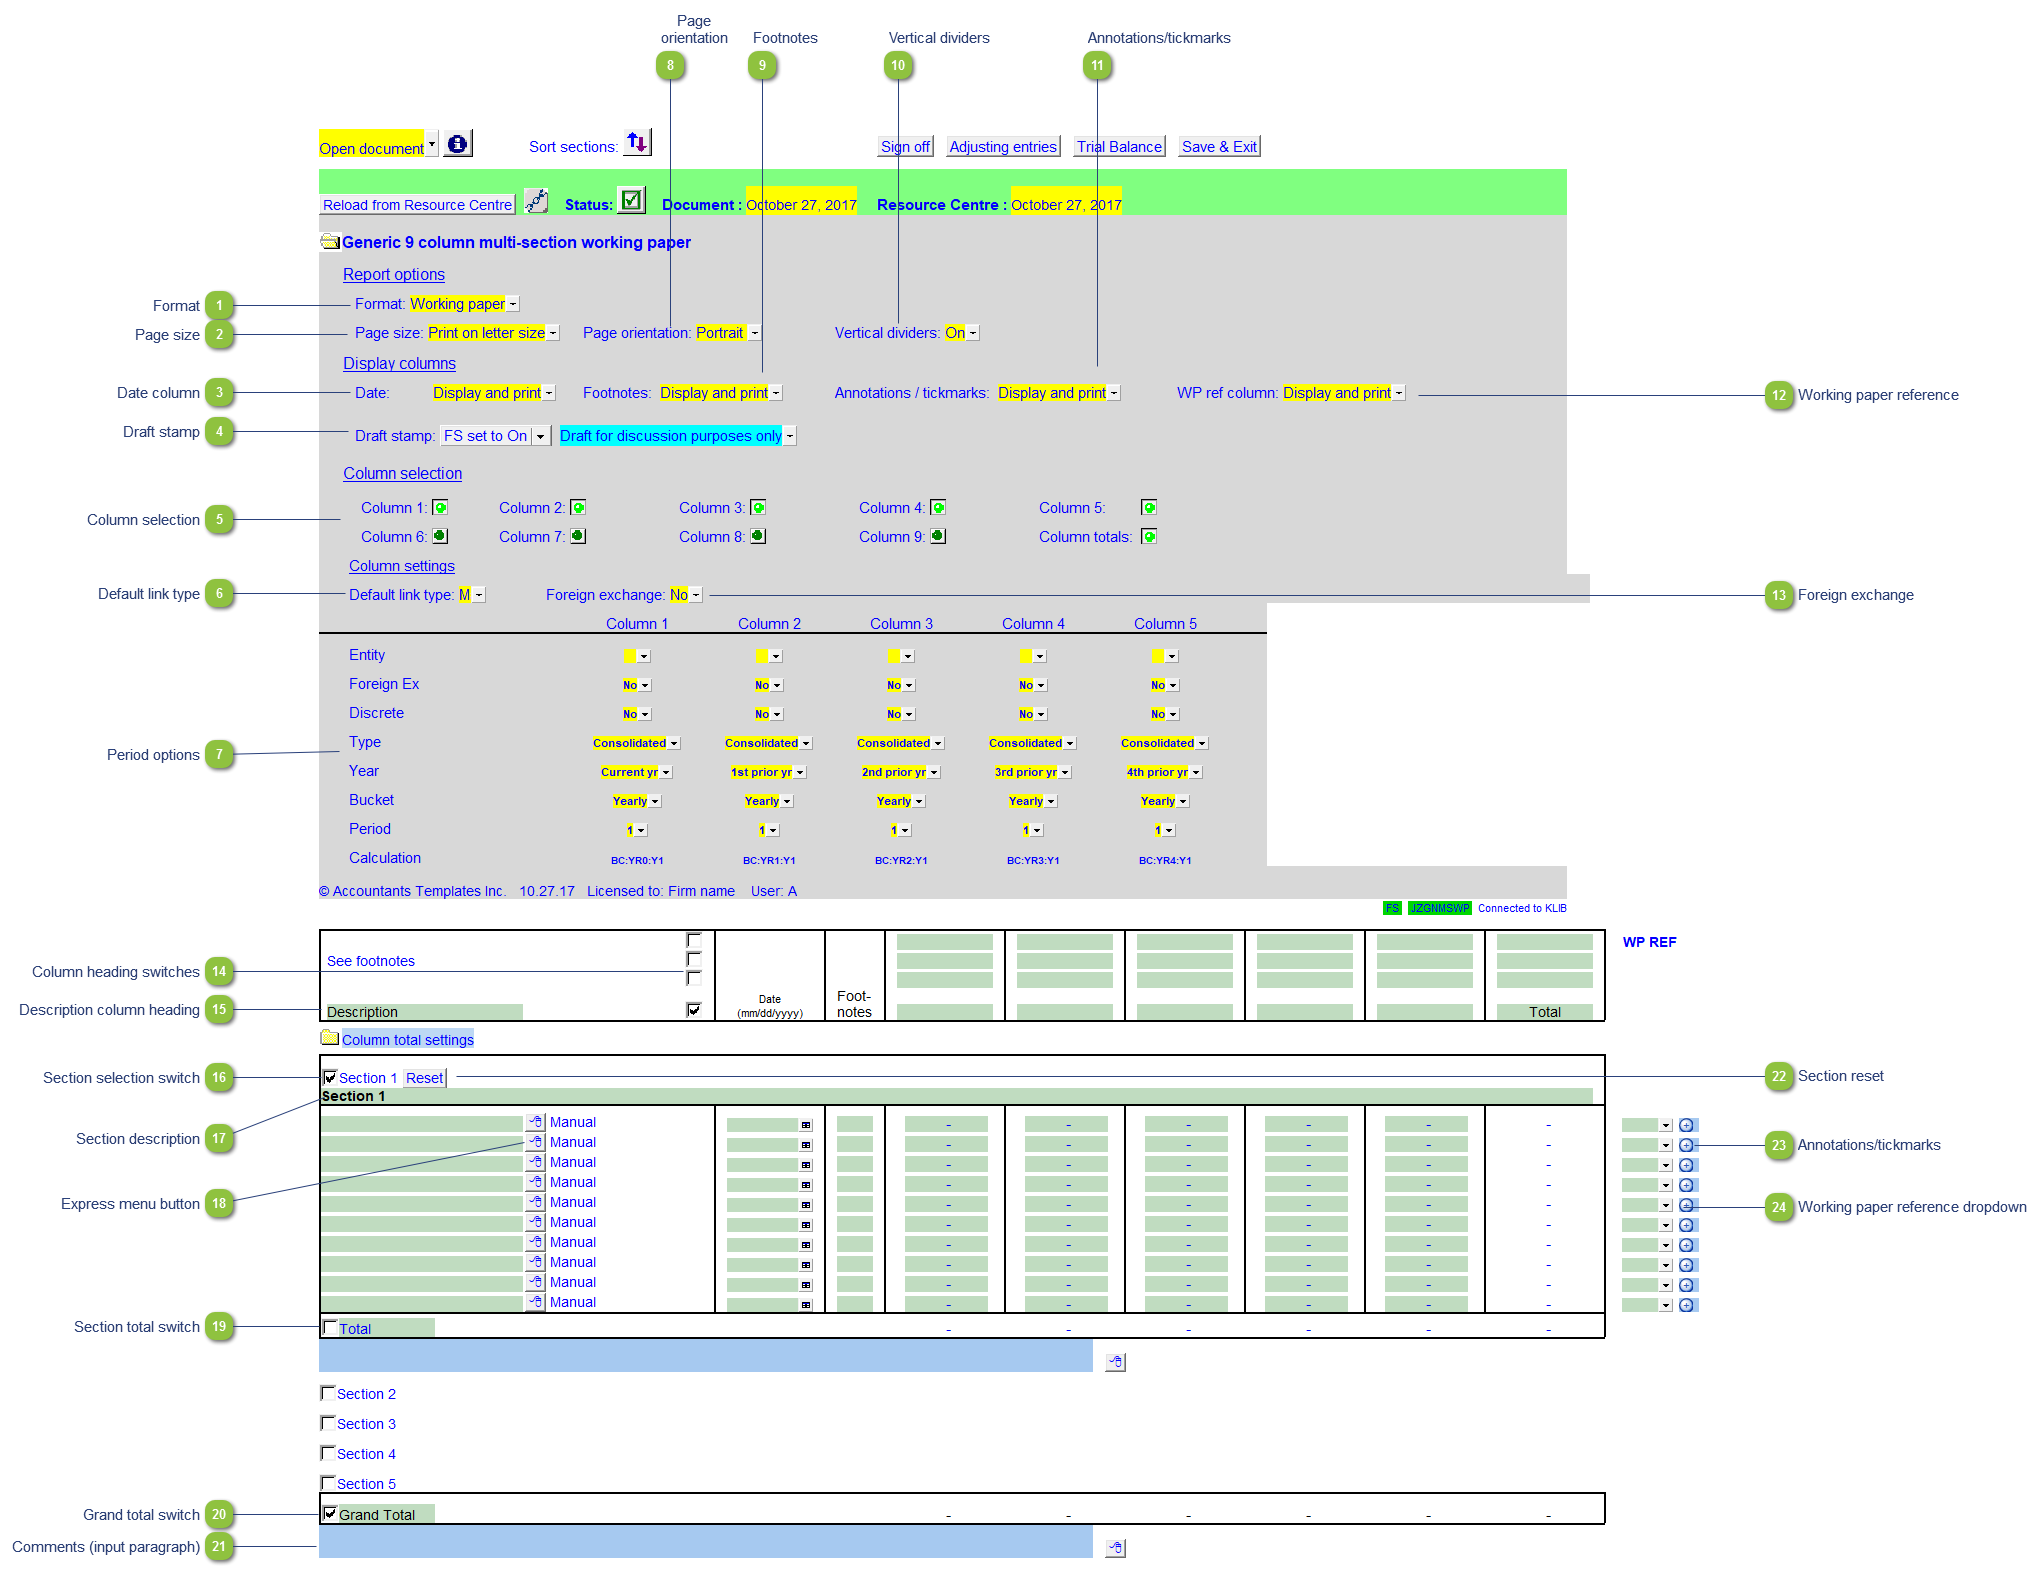The image size is (2043, 1572).
Task: Open the Page orientation Portrait dropdown
Action: [x=755, y=333]
